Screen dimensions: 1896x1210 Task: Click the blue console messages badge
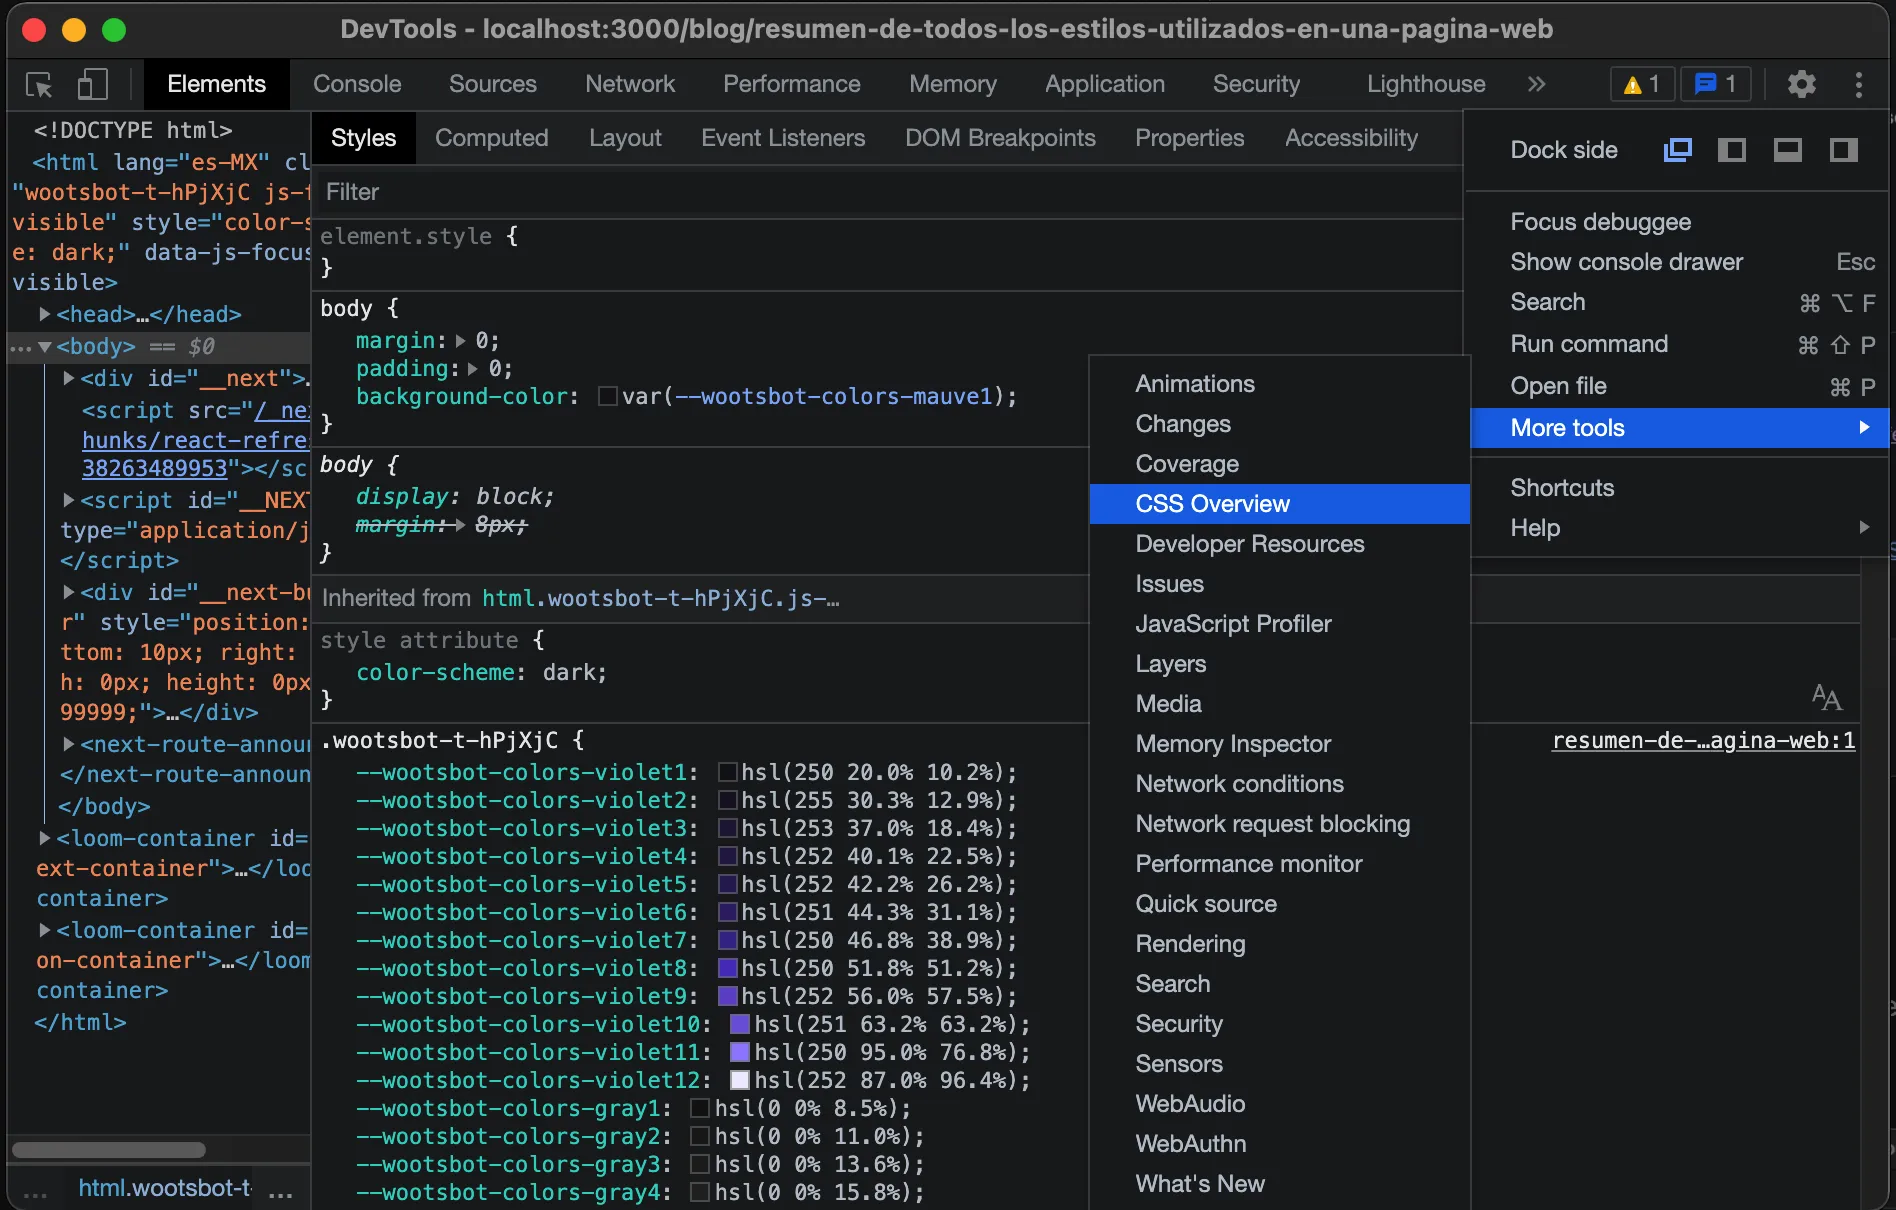1715,84
